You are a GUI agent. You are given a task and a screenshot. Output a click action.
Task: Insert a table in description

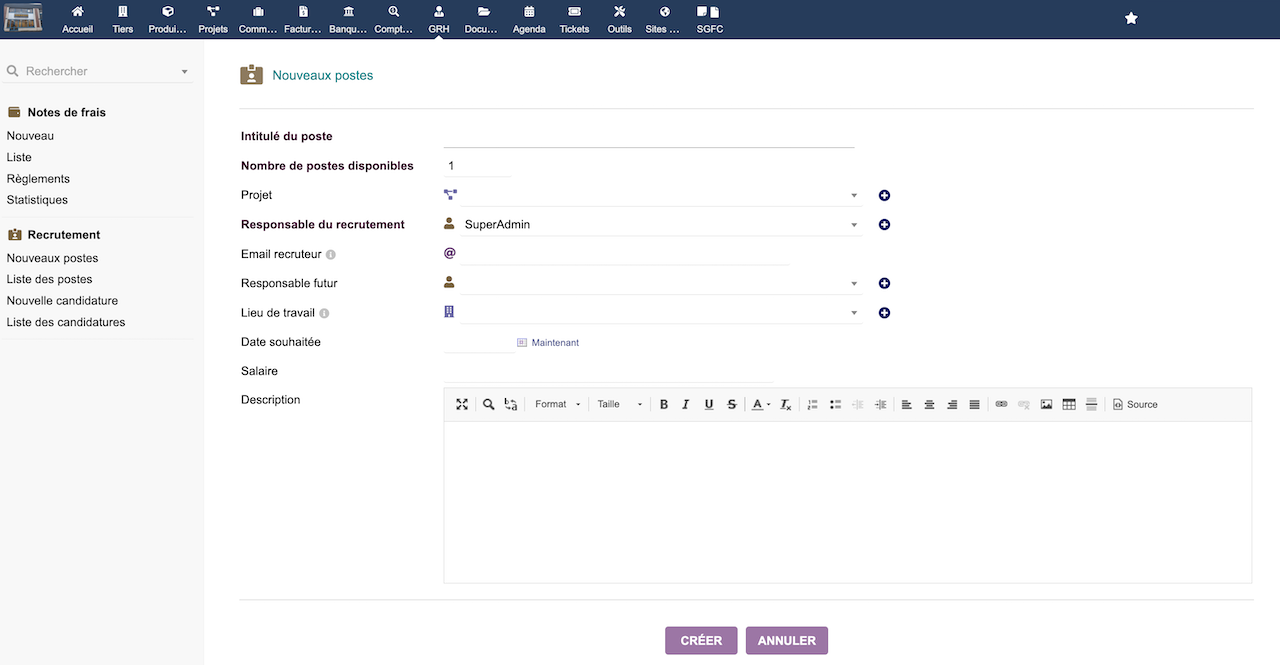pos(1069,404)
